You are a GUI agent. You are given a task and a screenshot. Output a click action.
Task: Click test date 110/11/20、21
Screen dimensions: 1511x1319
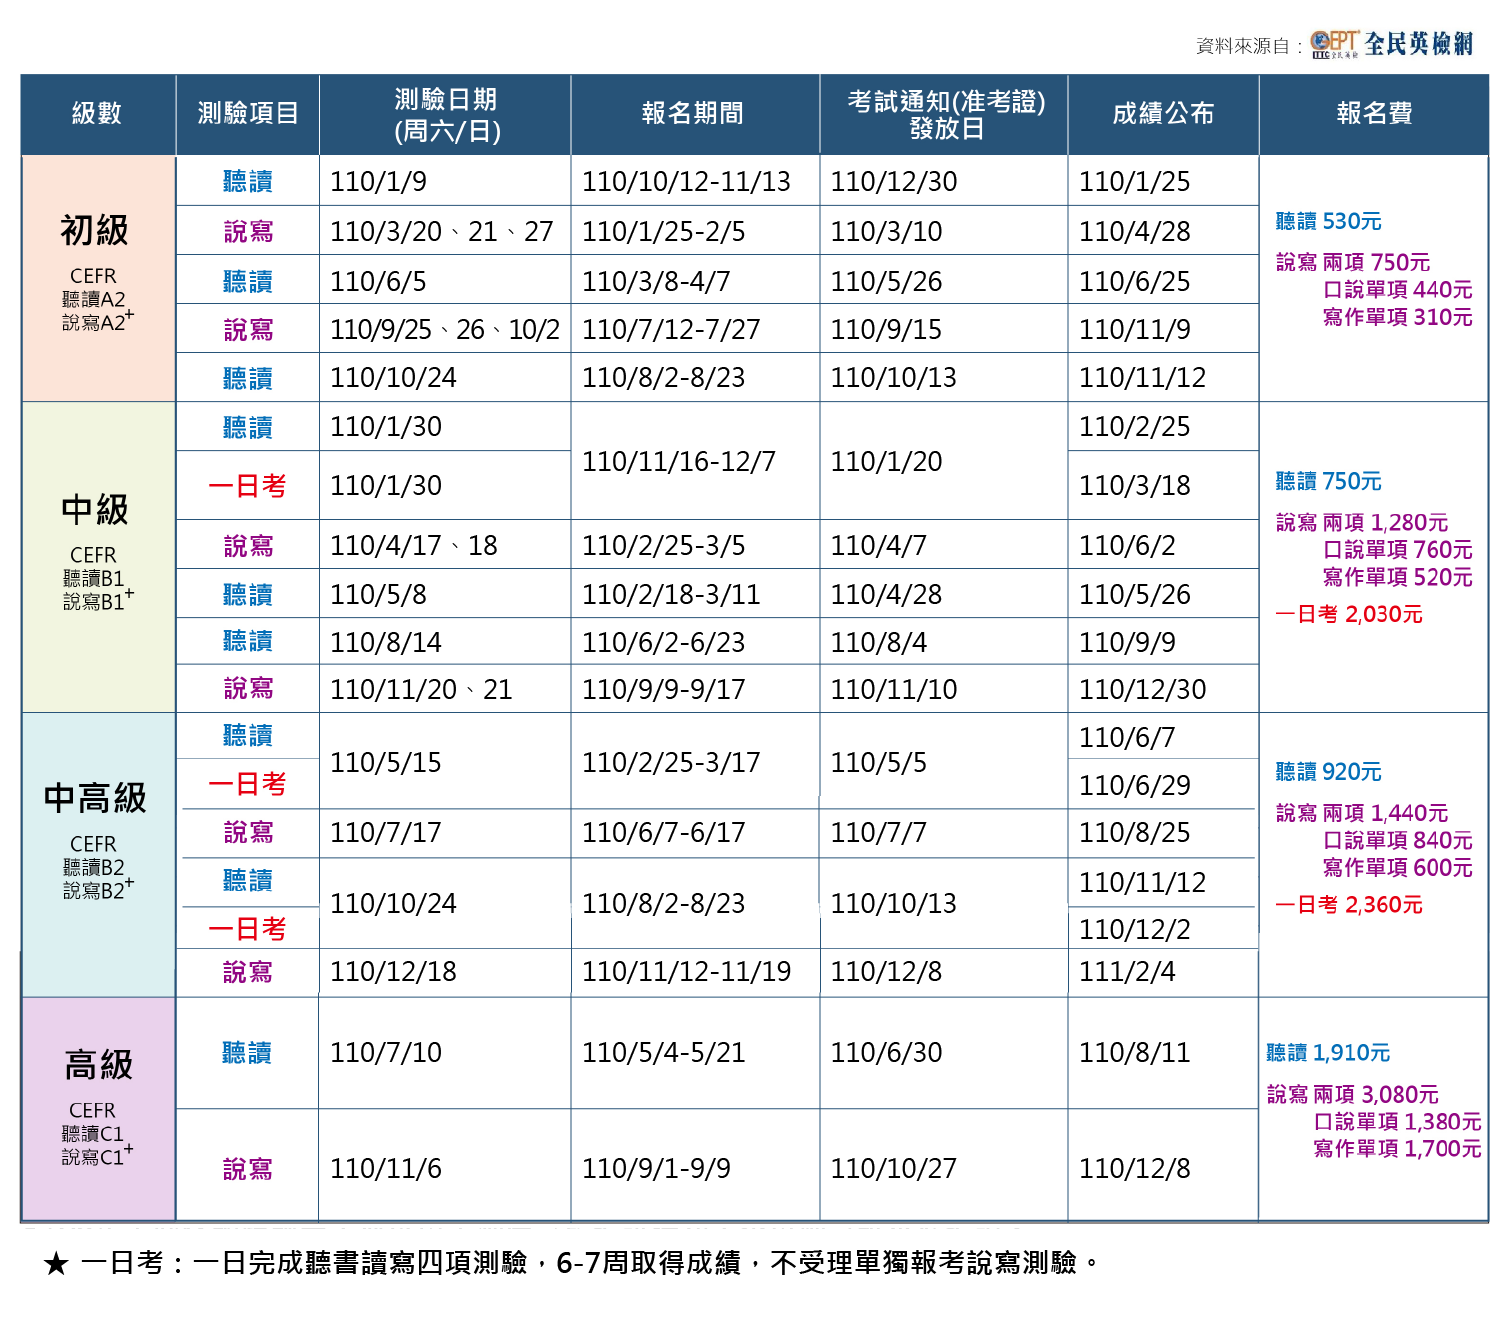pyautogui.click(x=421, y=690)
